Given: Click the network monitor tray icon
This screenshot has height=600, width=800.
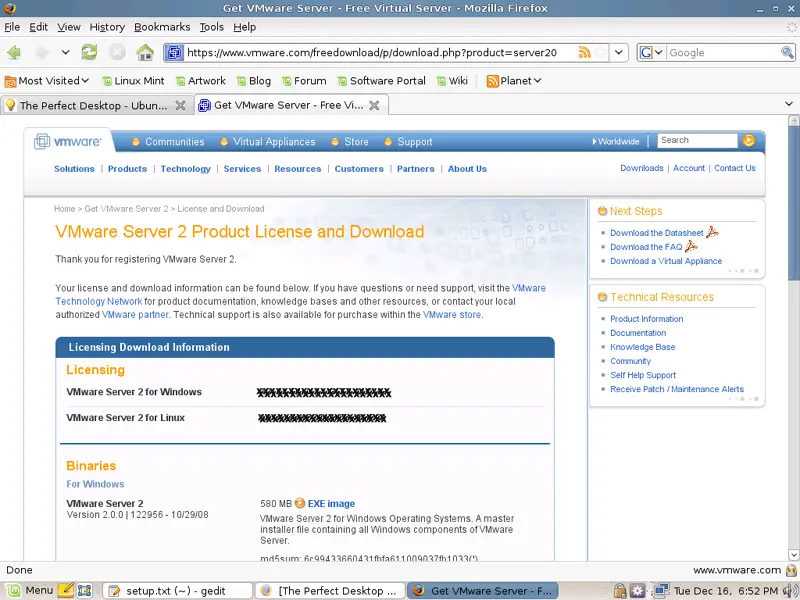Looking at the screenshot, I should tap(660, 591).
